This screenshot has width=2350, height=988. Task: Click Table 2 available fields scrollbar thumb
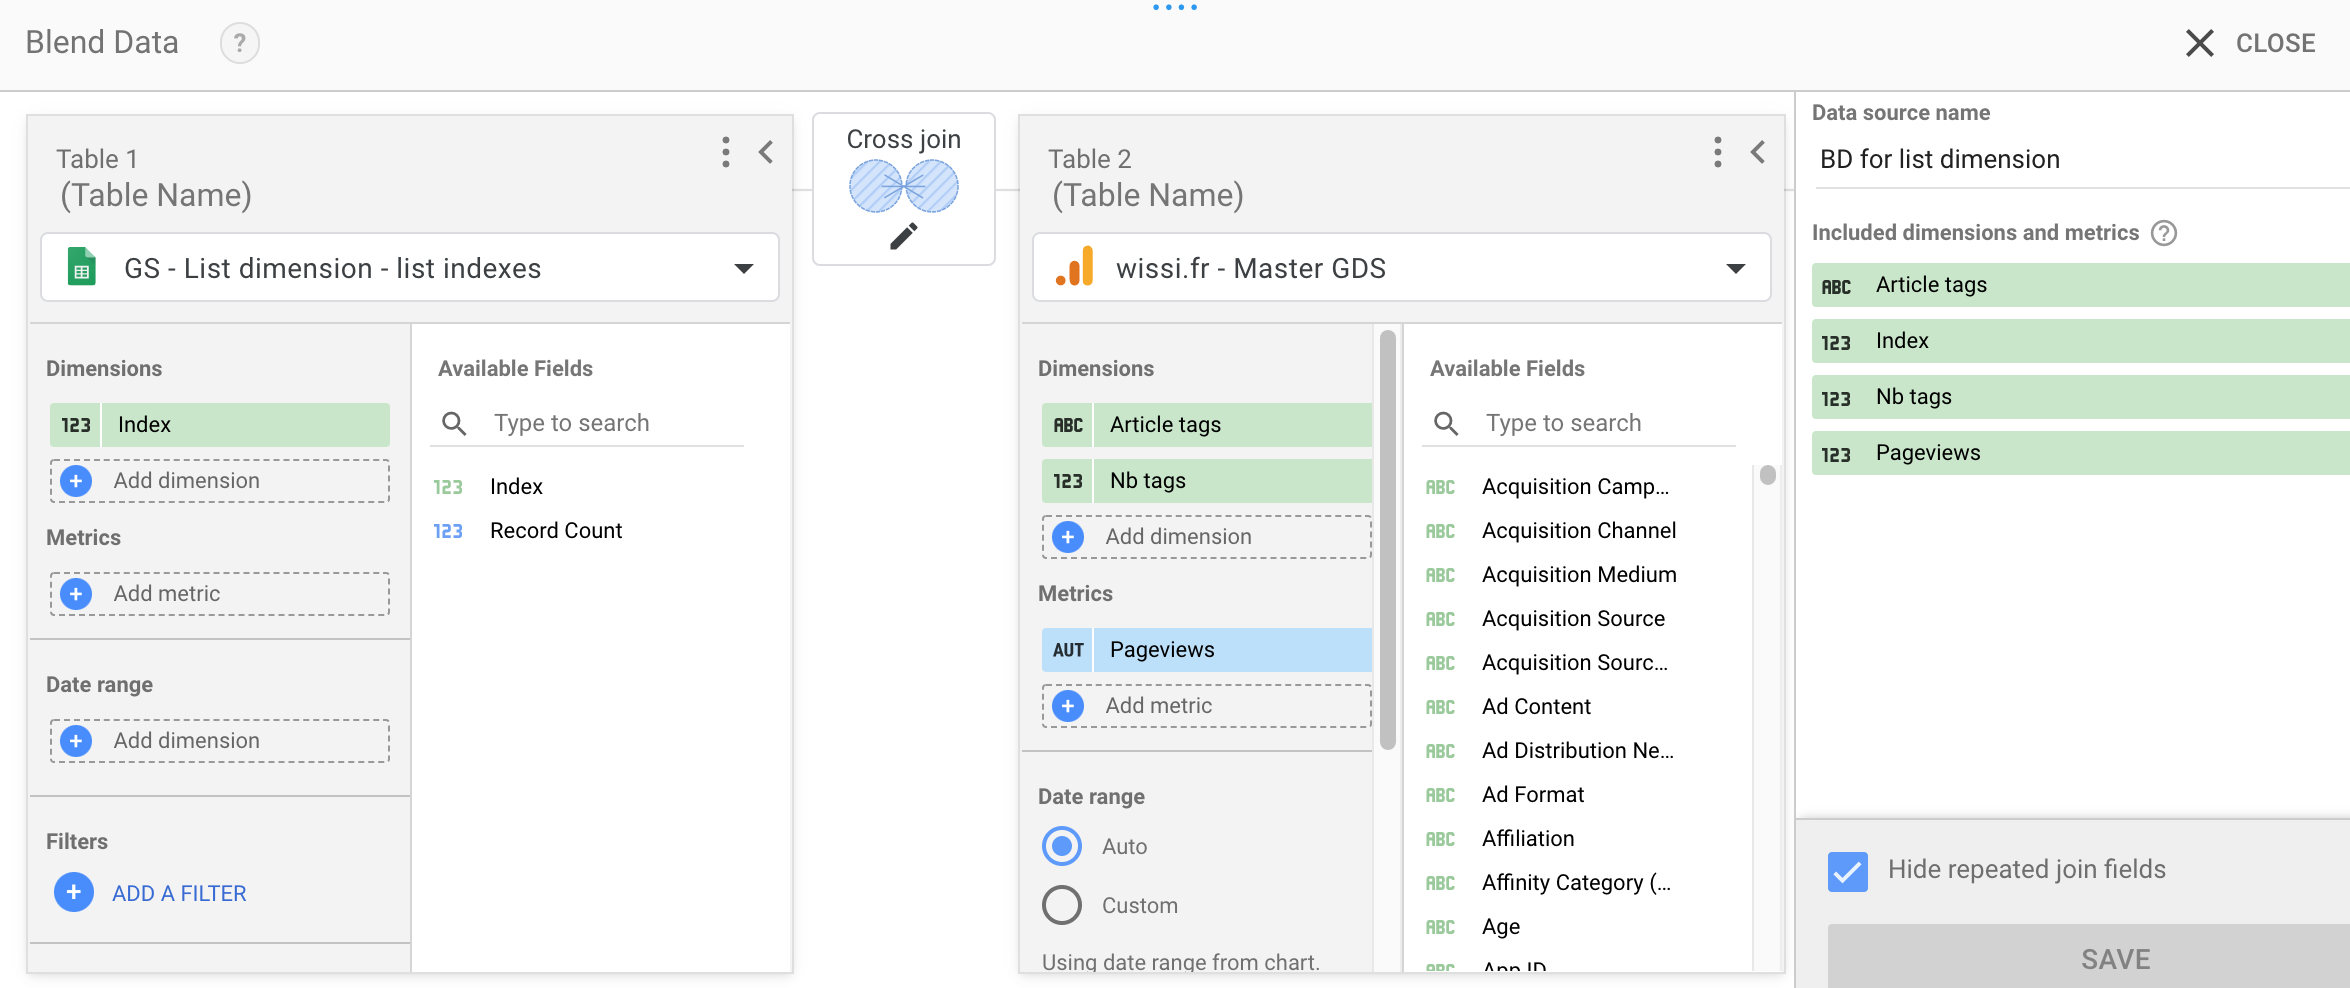pos(1768,475)
